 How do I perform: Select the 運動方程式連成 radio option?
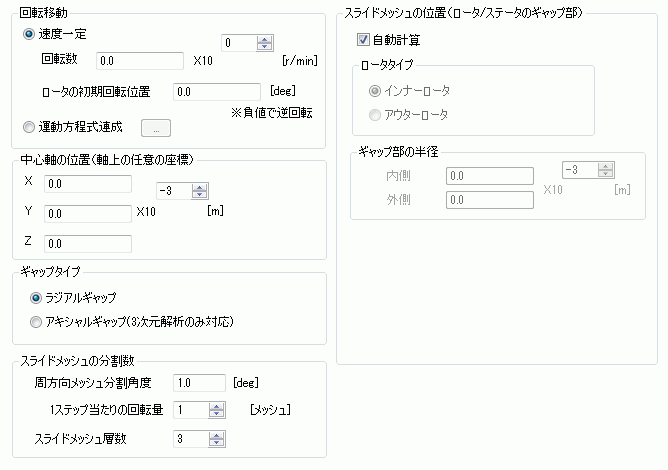[28, 127]
